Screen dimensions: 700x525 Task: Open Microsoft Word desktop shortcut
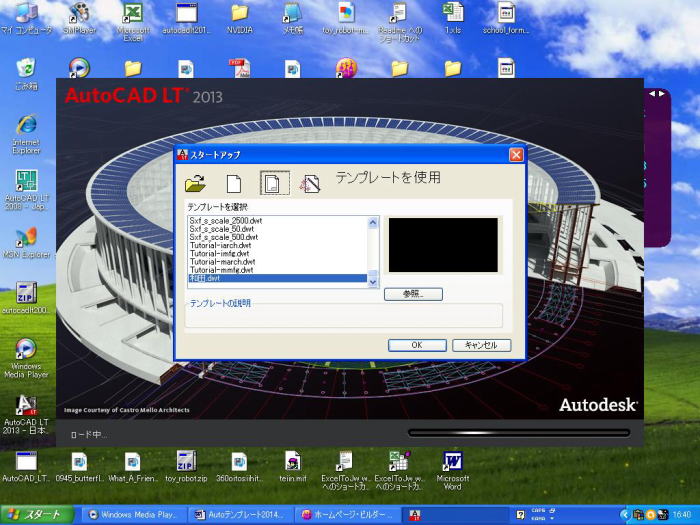[453, 471]
